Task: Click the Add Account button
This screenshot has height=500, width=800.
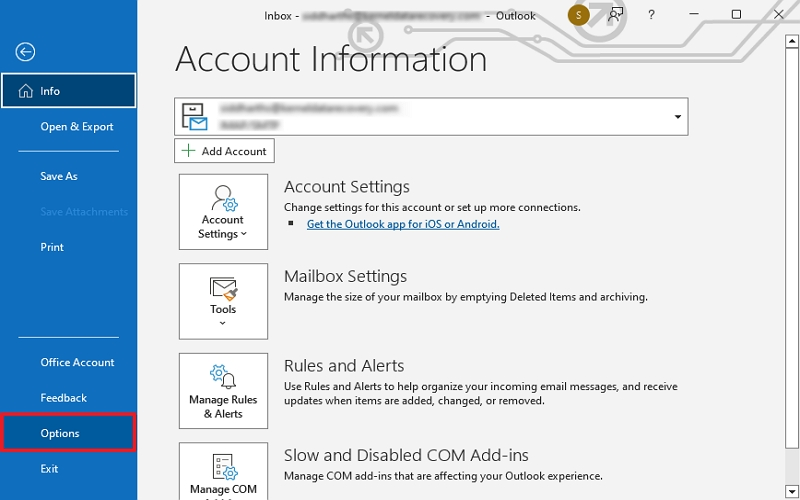Action: [x=224, y=151]
